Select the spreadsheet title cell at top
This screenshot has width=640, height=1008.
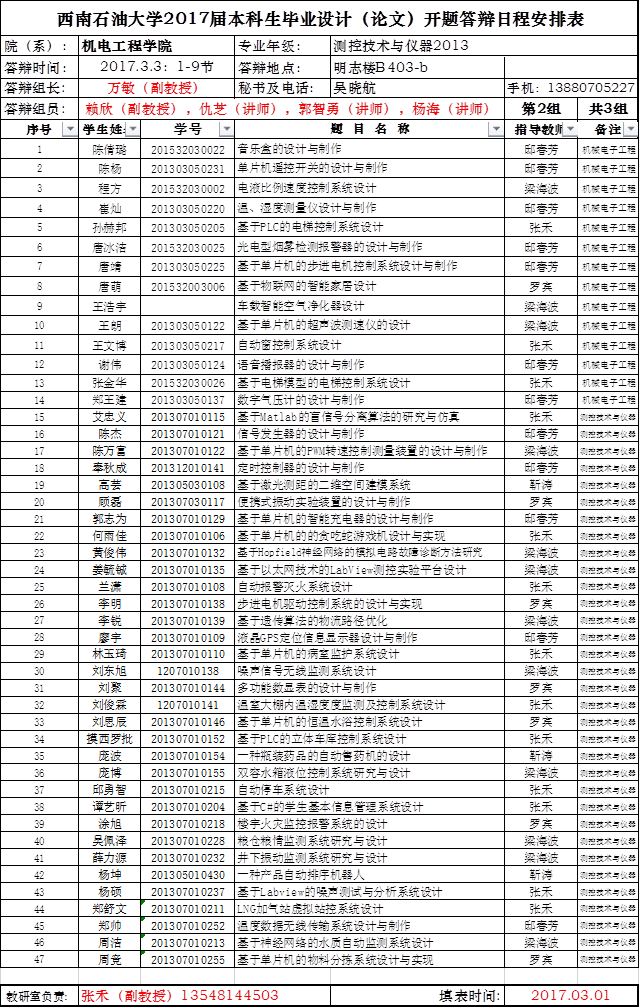tap(320, 20)
